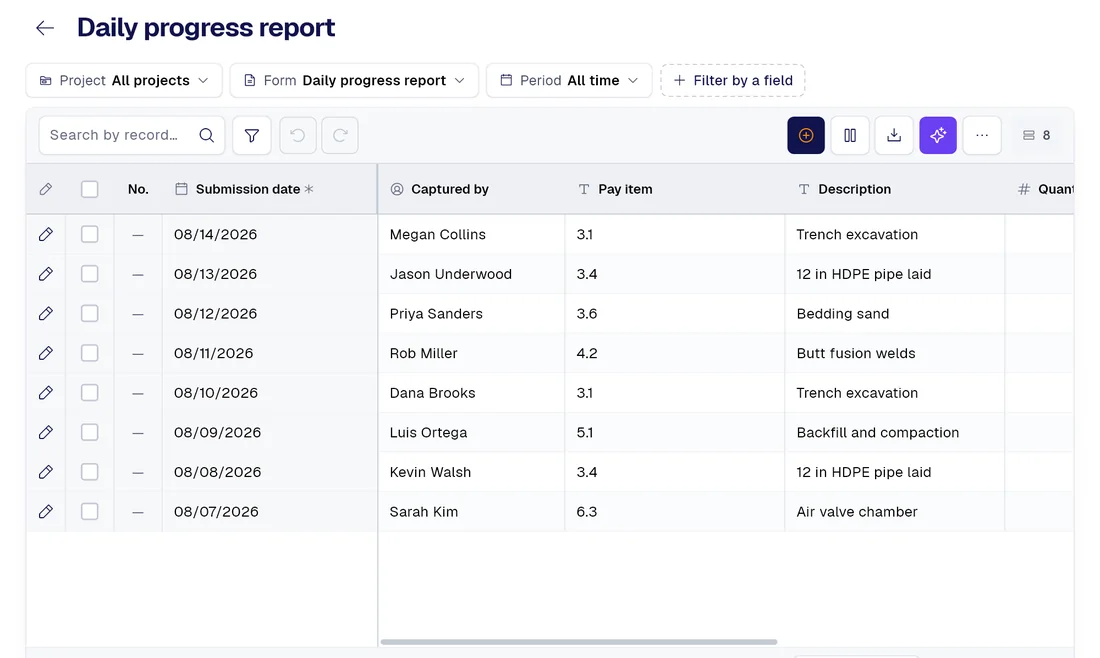Click the 08/11/2026 submission date cell

(270, 353)
